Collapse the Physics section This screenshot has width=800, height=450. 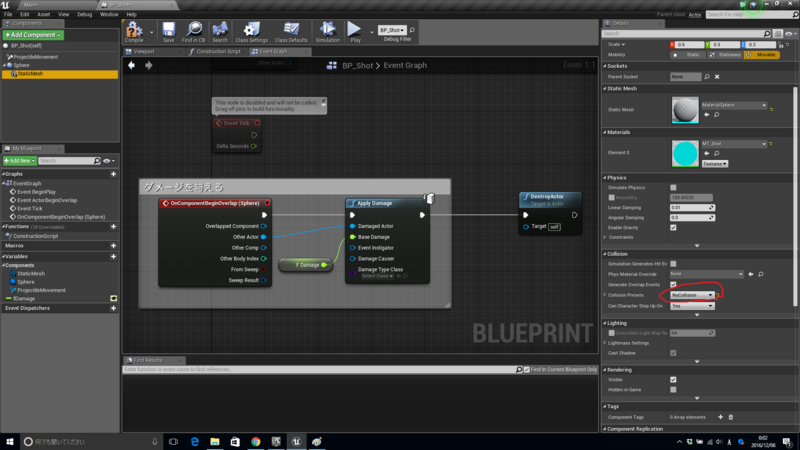[605, 178]
